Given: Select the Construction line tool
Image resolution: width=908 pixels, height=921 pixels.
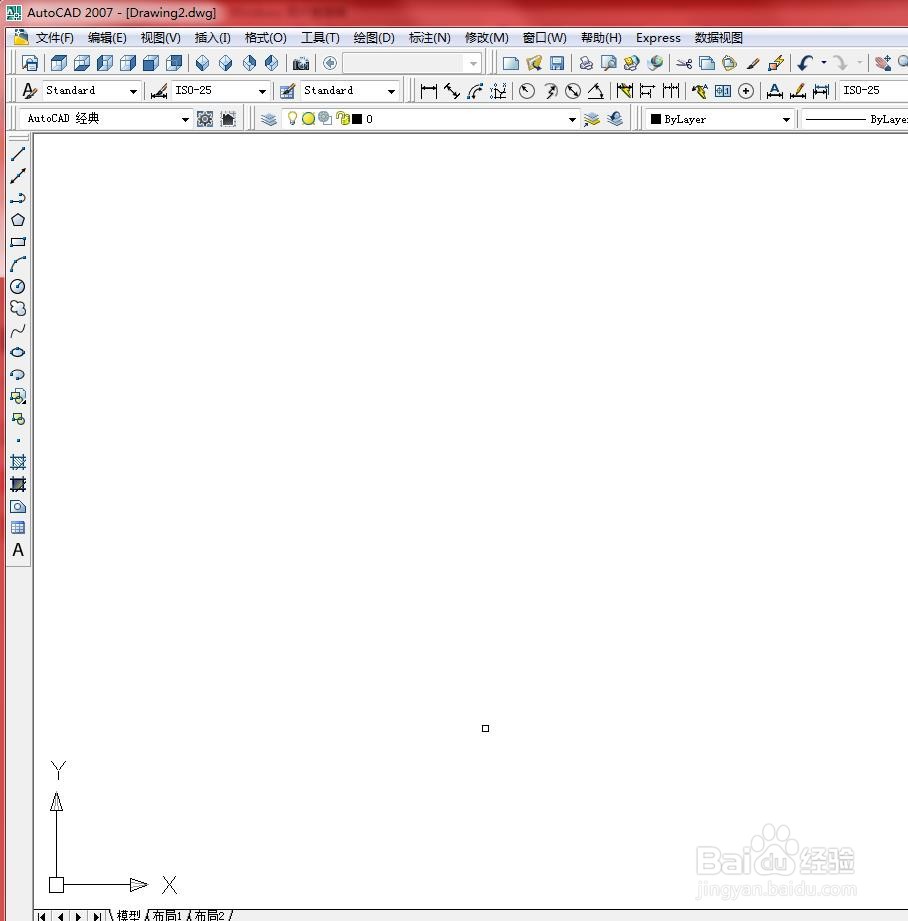Looking at the screenshot, I should pos(18,176).
